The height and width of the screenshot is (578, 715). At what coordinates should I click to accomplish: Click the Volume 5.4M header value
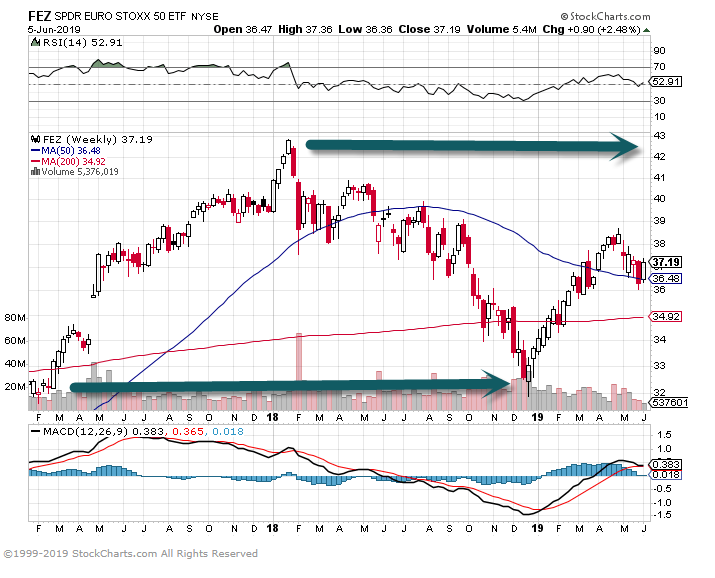tap(502, 30)
